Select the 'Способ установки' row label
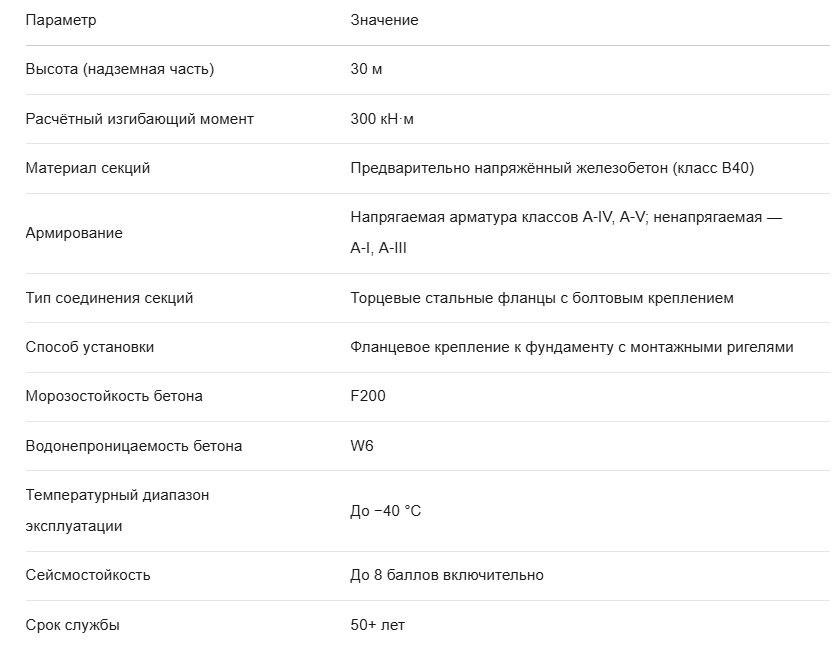The height and width of the screenshot is (653, 833). coord(90,347)
